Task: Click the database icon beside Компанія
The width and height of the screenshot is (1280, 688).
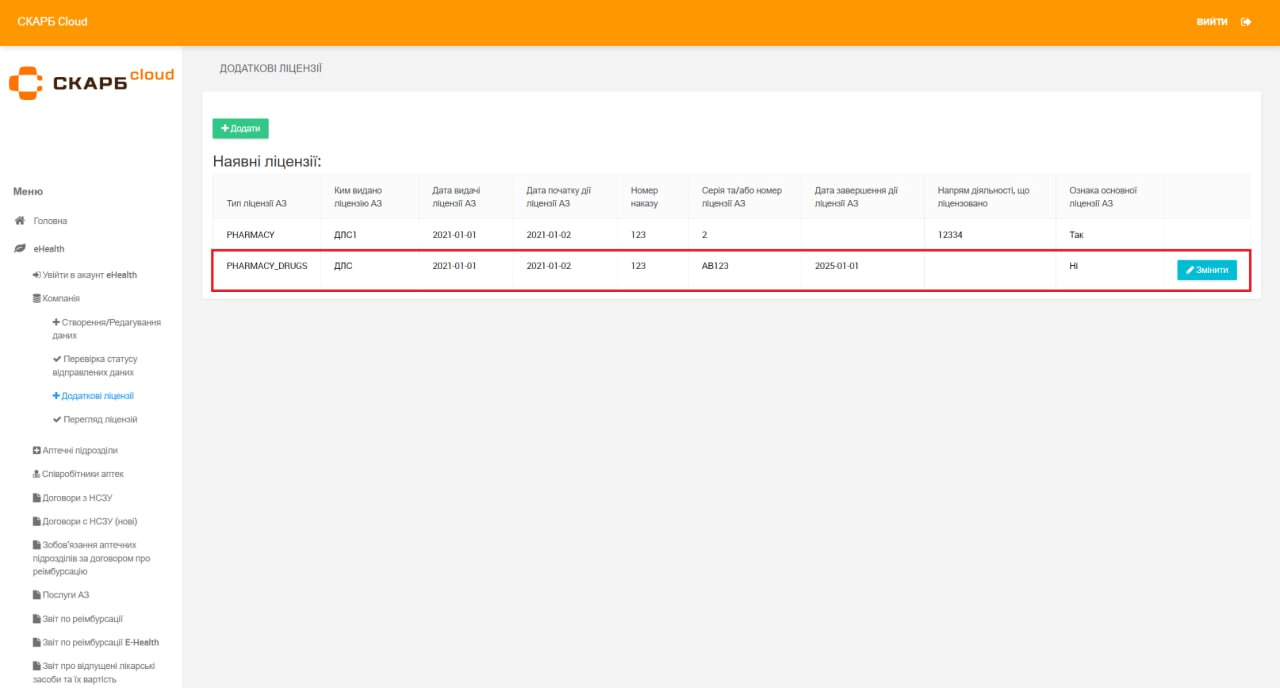Action: [x=37, y=298]
